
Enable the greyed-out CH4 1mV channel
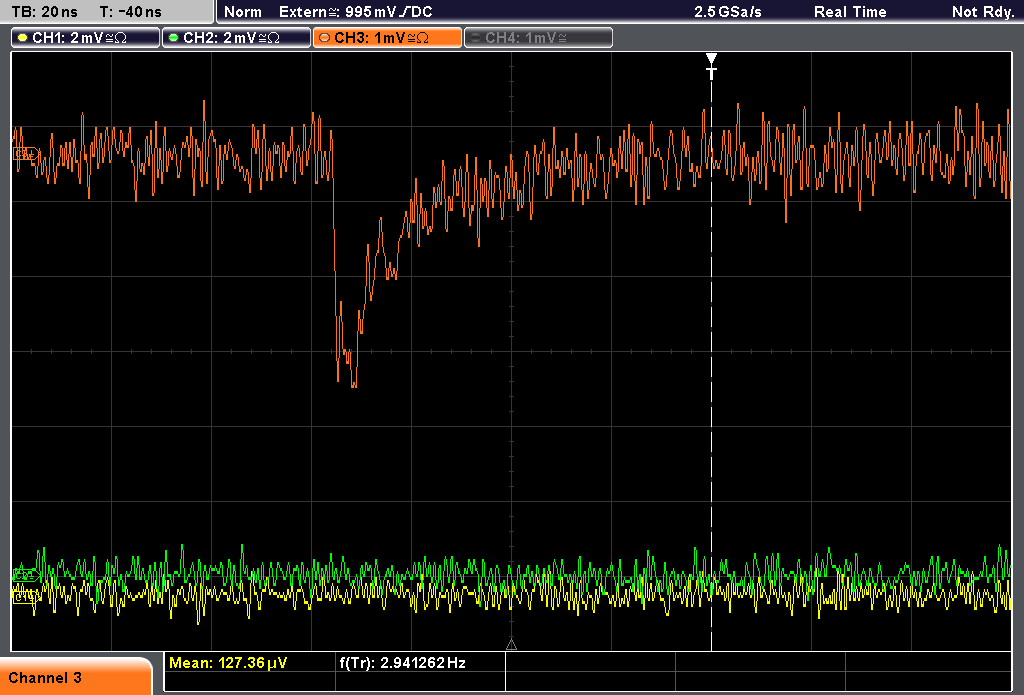coord(538,38)
